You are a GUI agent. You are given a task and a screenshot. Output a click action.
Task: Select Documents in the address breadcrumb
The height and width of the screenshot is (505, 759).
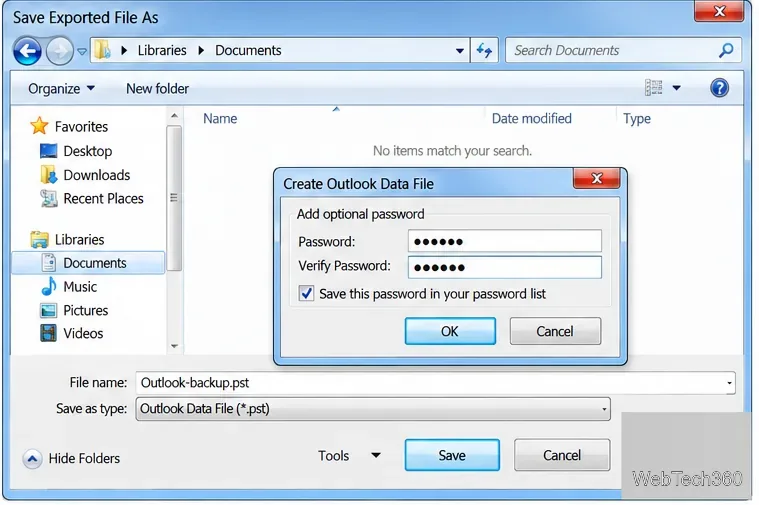(x=248, y=50)
